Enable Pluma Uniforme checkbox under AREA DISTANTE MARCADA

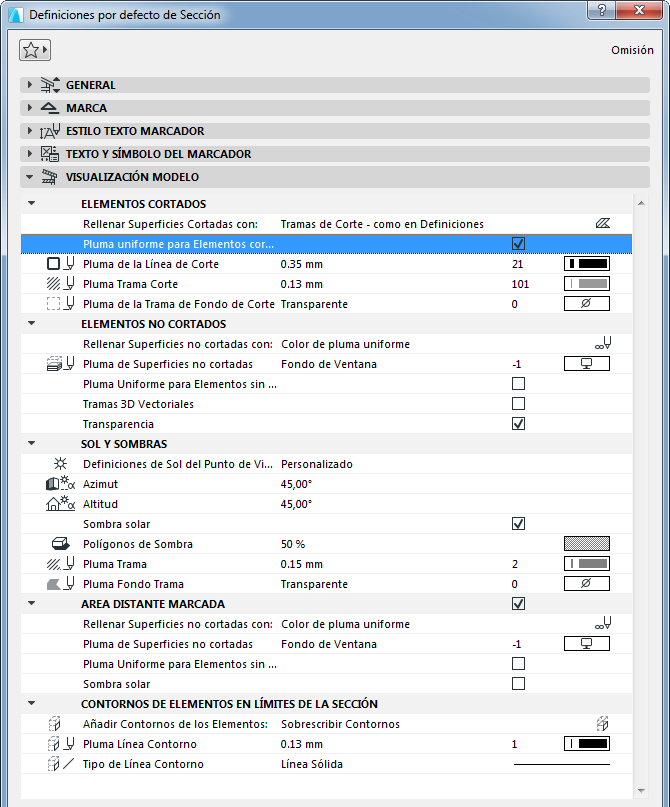[518, 664]
